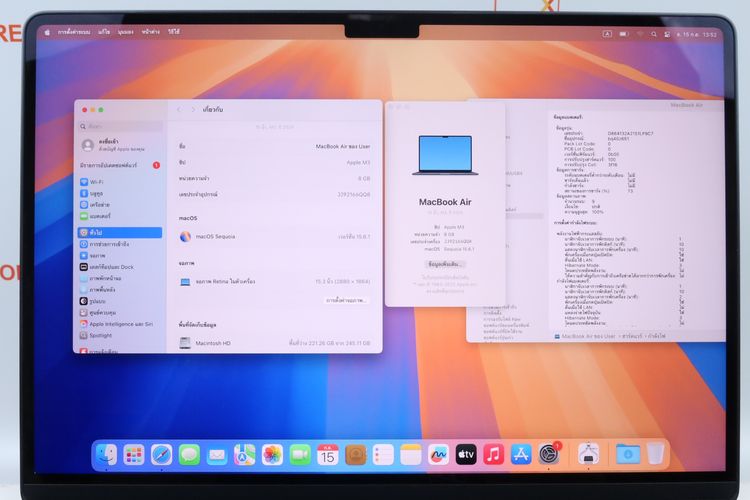This screenshot has height=500, width=750.
Task: Open the มุมมอง (View) menu
Action: tap(125, 32)
